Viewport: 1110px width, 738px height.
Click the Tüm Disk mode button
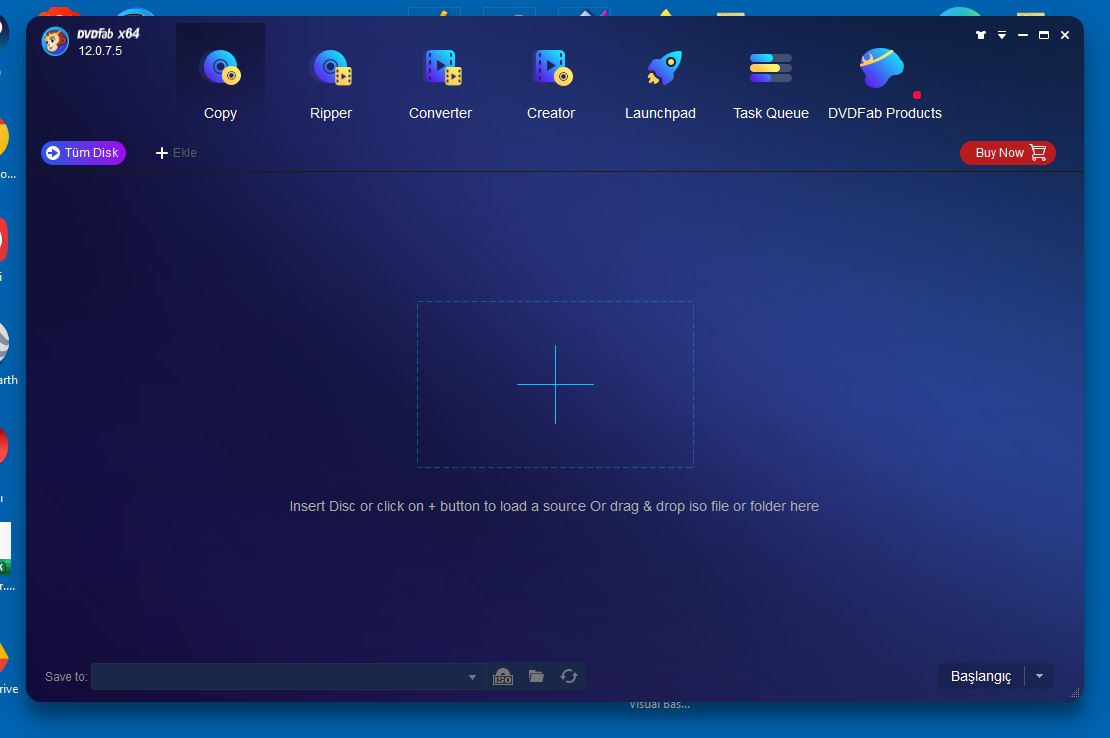pos(84,153)
